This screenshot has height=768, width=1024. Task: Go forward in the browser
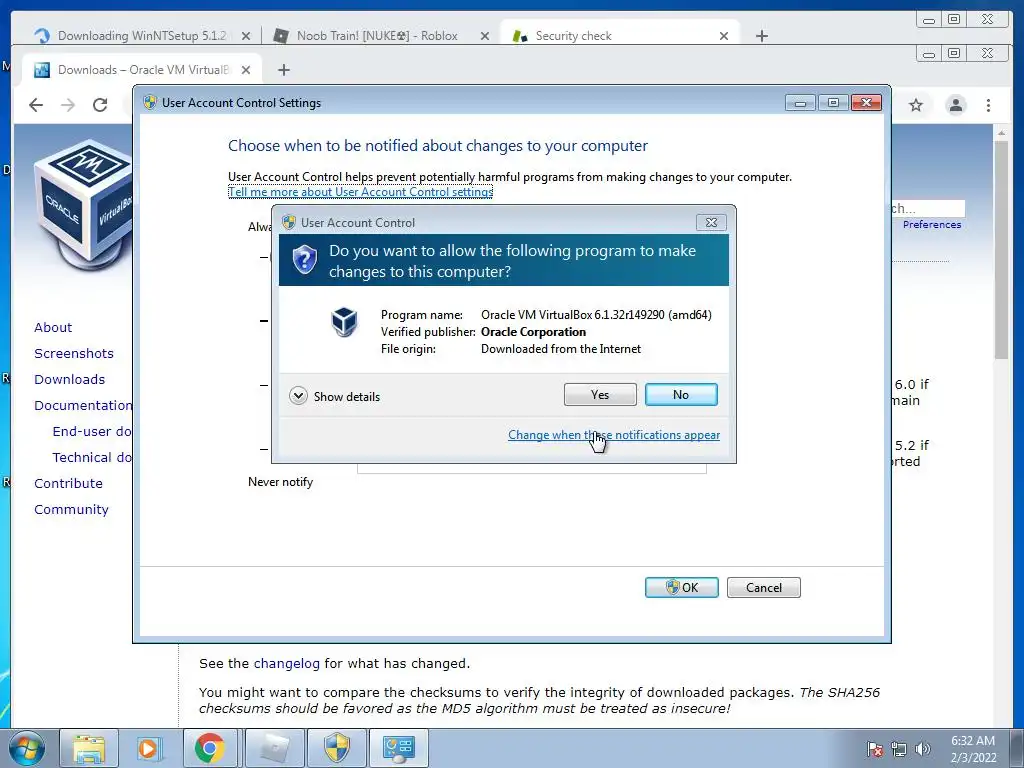click(x=68, y=104)
